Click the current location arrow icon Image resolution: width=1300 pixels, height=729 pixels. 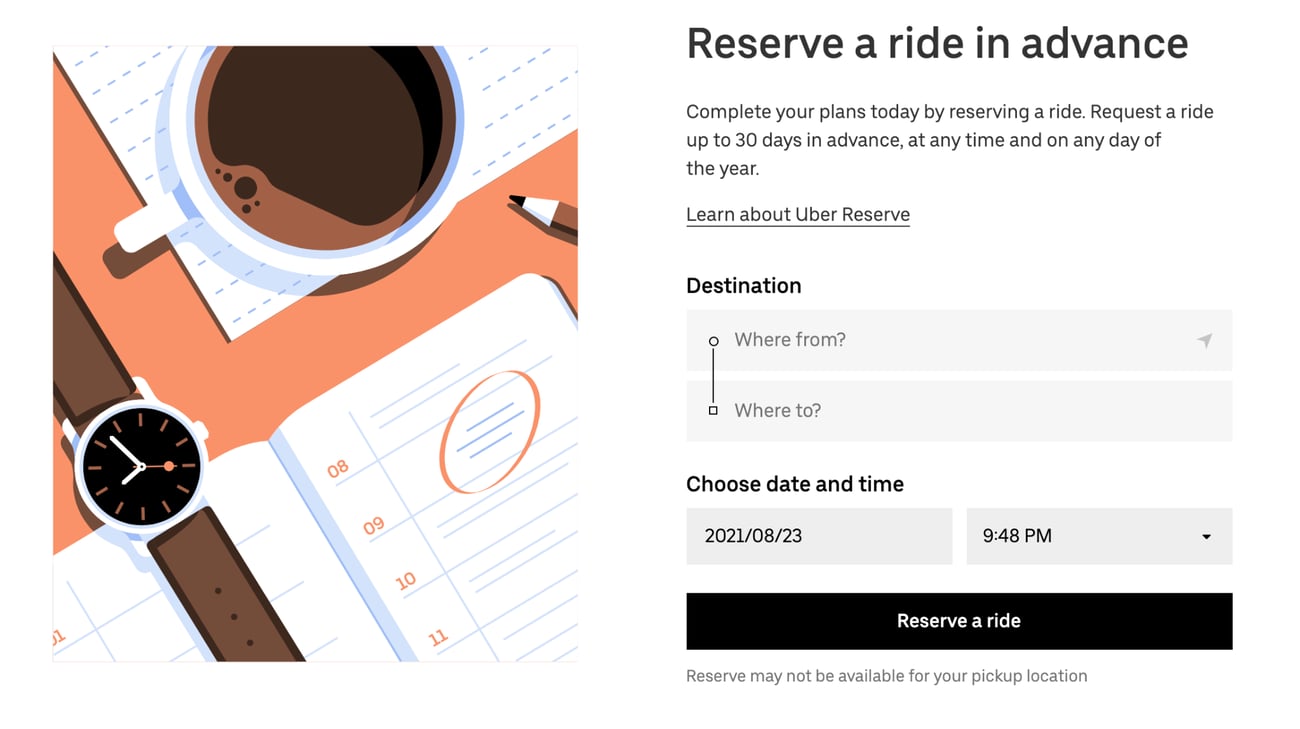(x=1205, y=341)
